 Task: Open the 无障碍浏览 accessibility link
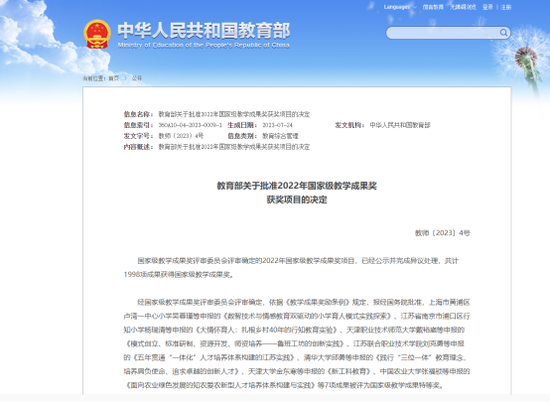tap(463, 7)
